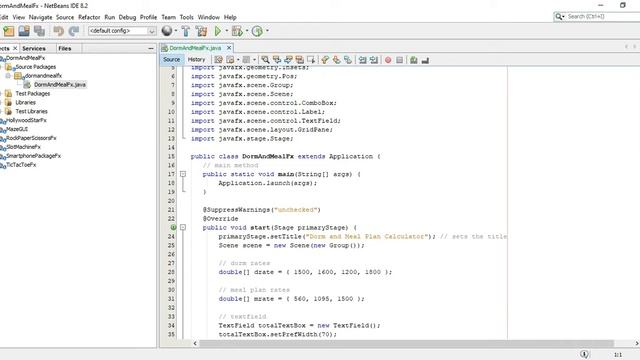Open Run Project dropdown arrow
The image size is (640, 360).
click(x=227, y=31)
